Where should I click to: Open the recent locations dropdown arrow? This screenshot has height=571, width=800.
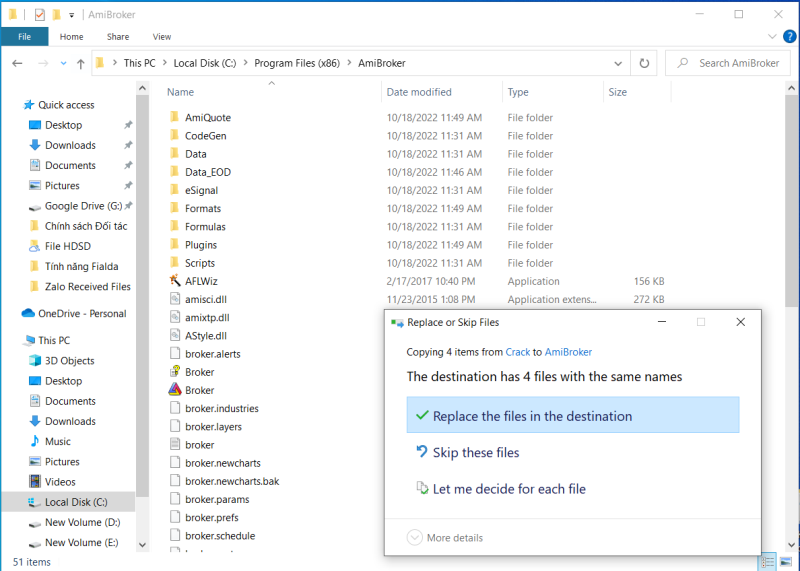tap(62, 63)
